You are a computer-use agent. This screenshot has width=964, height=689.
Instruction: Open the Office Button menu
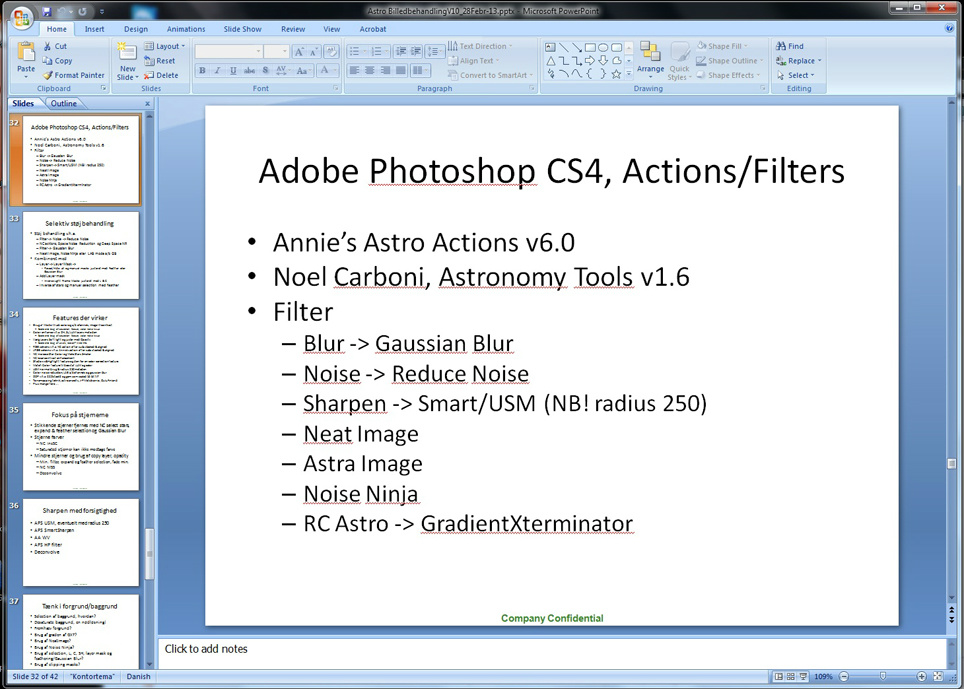pyautogui.click(x=20, y=17)
